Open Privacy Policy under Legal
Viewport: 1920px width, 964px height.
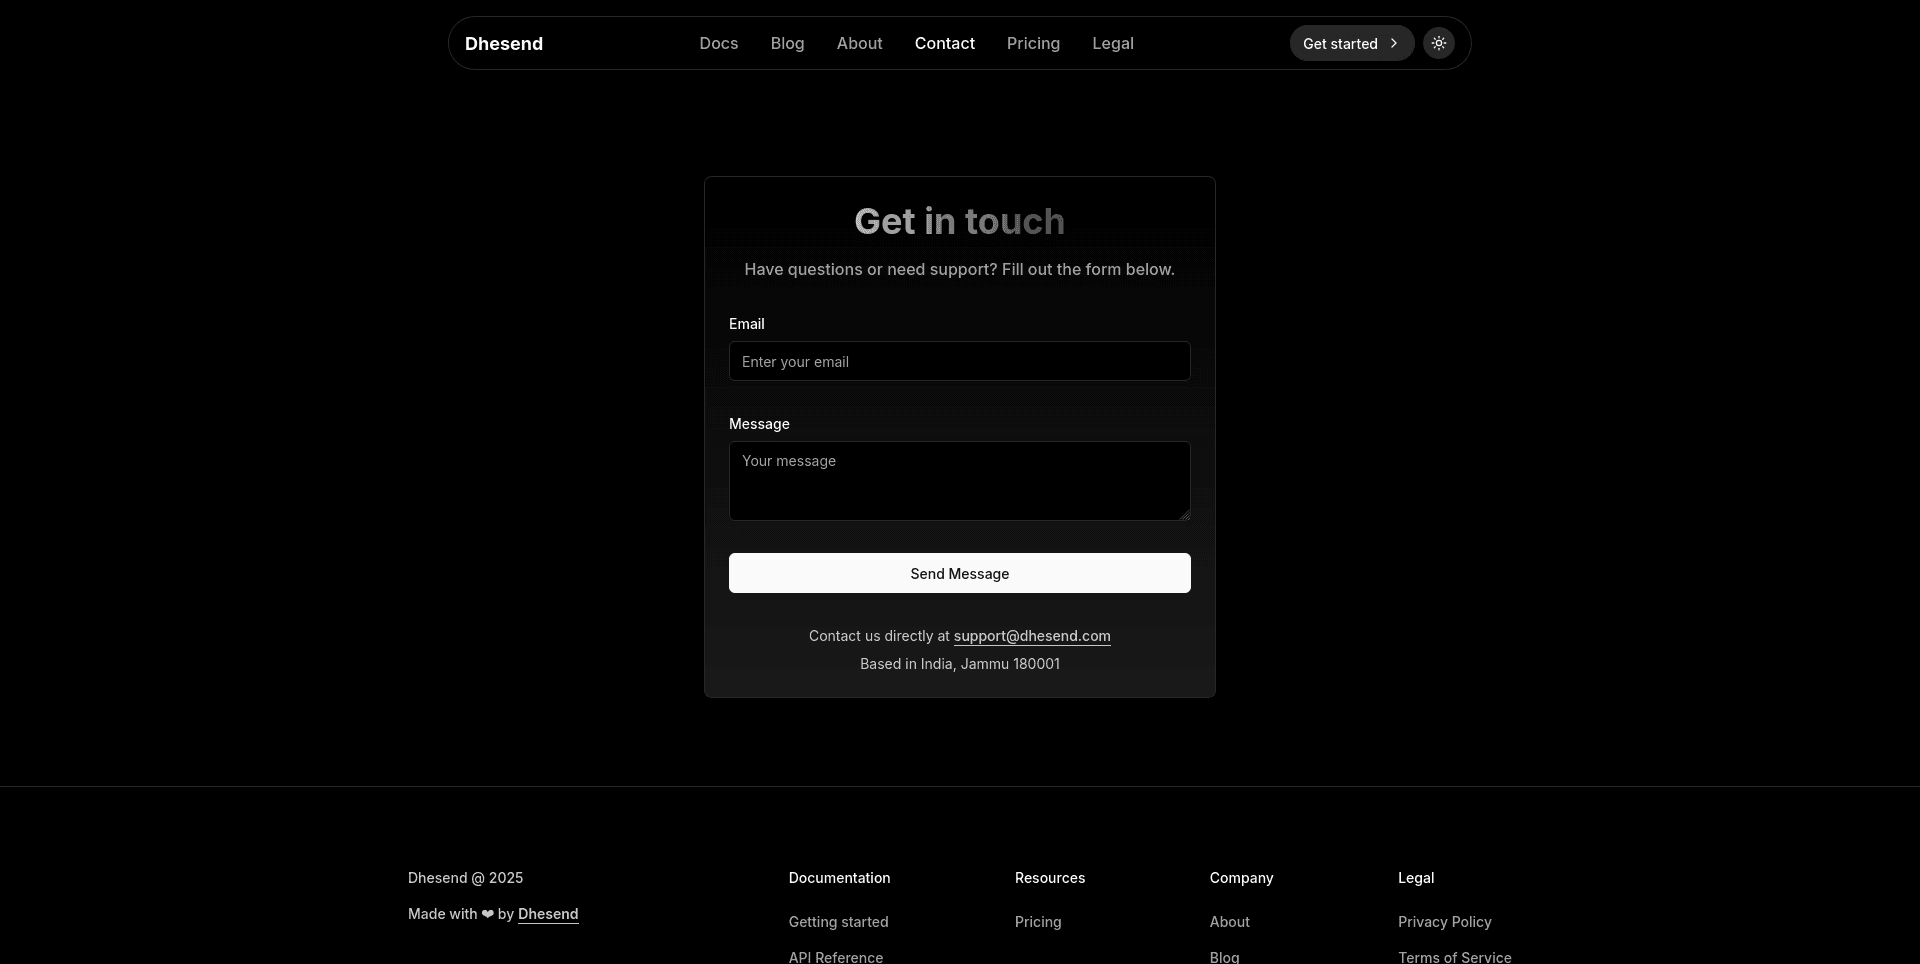pos(1444,921)
